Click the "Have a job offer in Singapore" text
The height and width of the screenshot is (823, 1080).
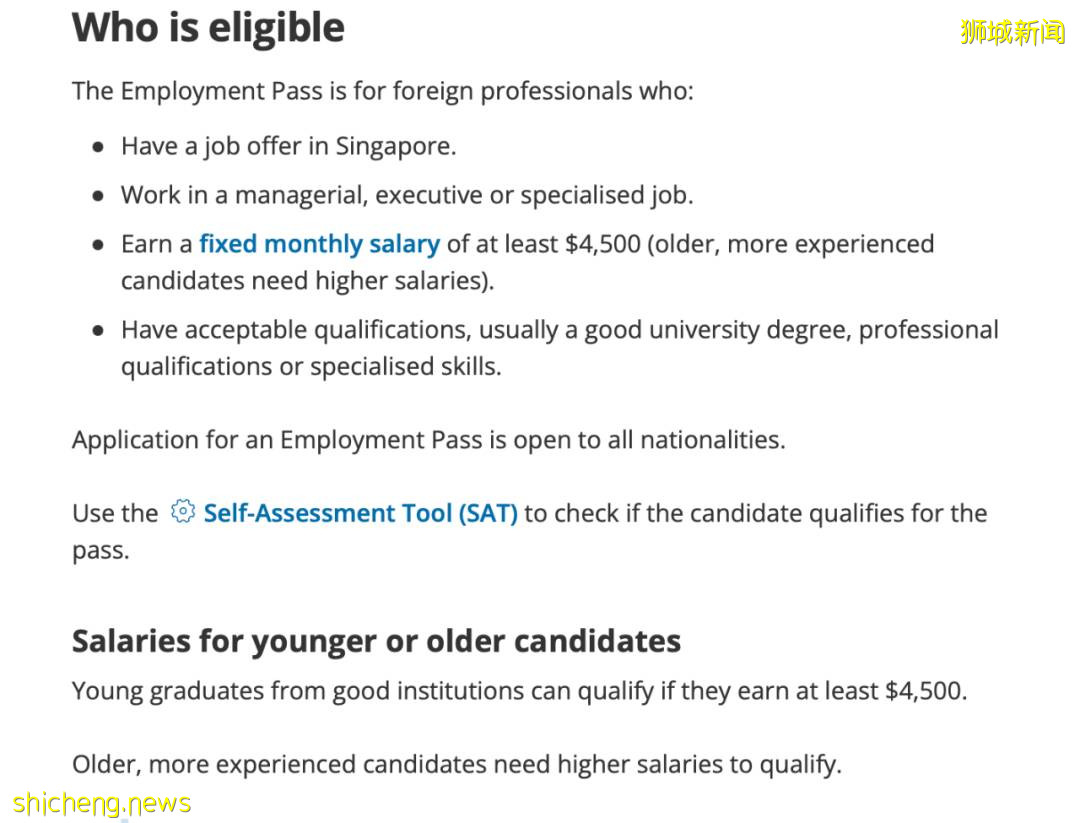coord(288,147)
